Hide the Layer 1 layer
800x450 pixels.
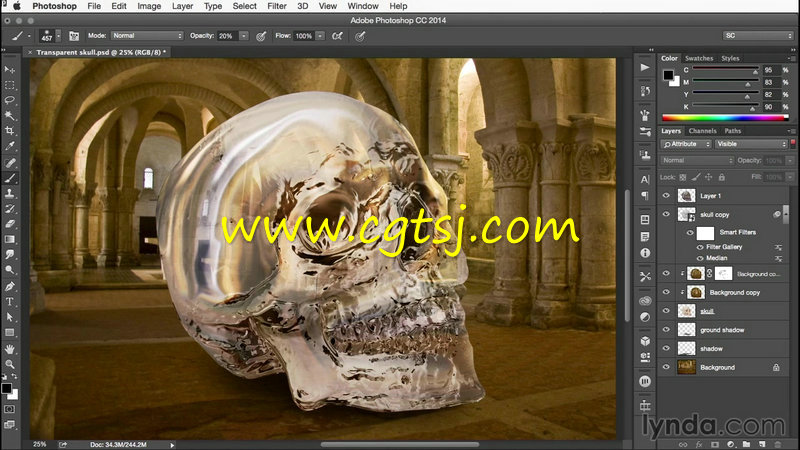click(666, 195)
